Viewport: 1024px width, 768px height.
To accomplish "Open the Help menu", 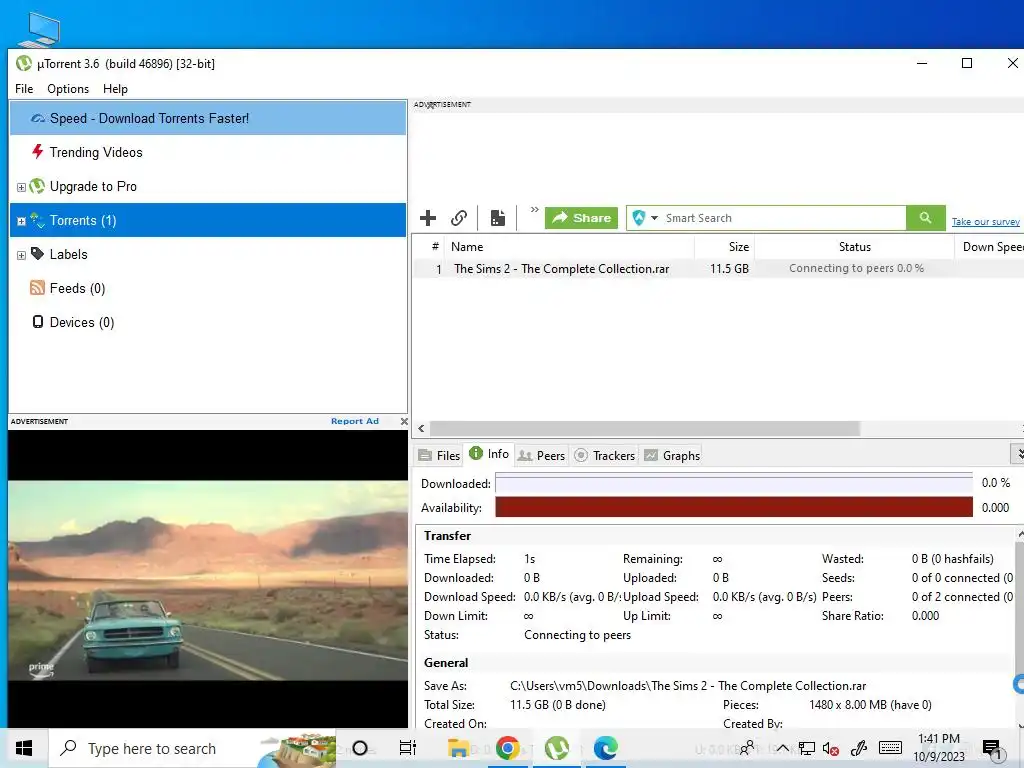I will point(116,89).
